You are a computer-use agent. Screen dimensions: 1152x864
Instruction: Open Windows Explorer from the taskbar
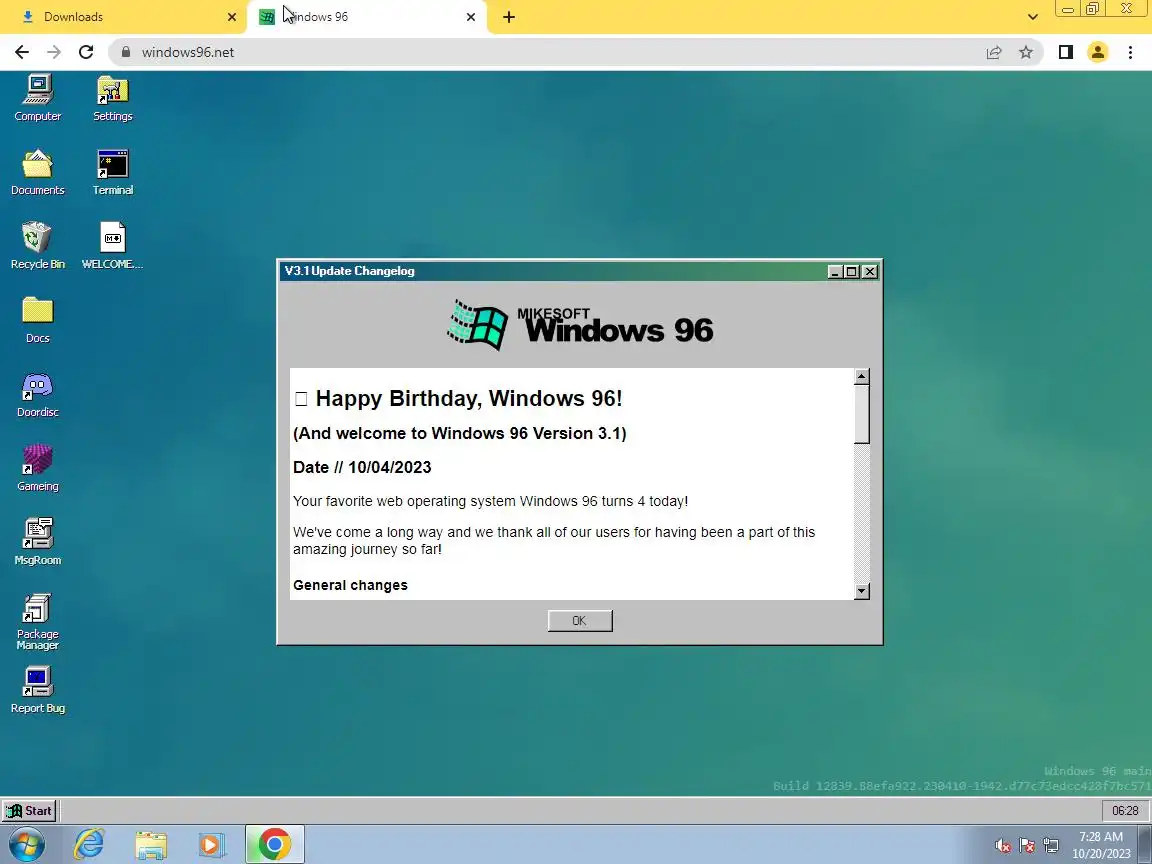(x=151, y=844)
